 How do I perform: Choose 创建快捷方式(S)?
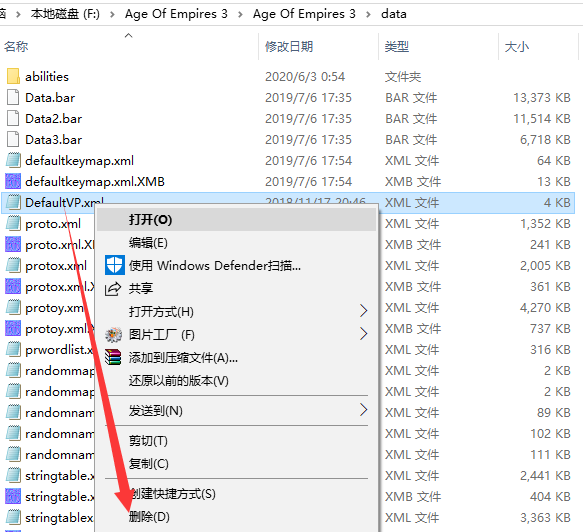click(x=237, y=494)
